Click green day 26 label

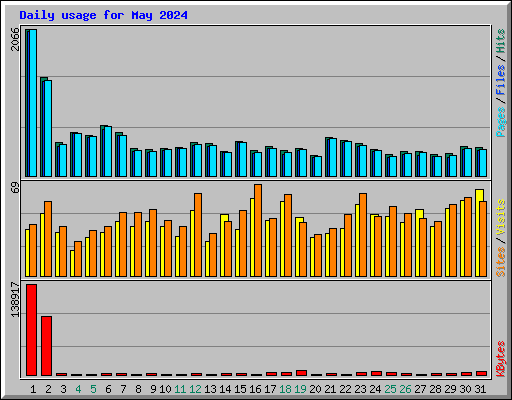[x=405, y=389]
